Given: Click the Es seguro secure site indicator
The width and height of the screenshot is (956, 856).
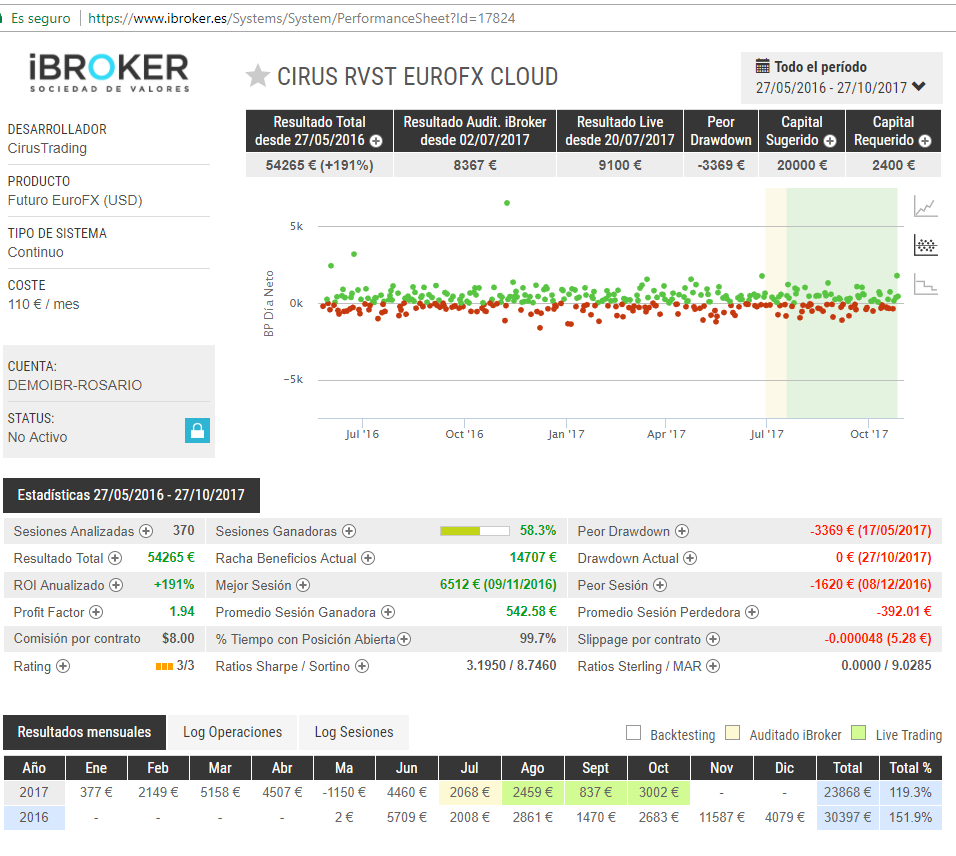Looking at the screenshot, I should pyautogui.click(x=40, y=18).
